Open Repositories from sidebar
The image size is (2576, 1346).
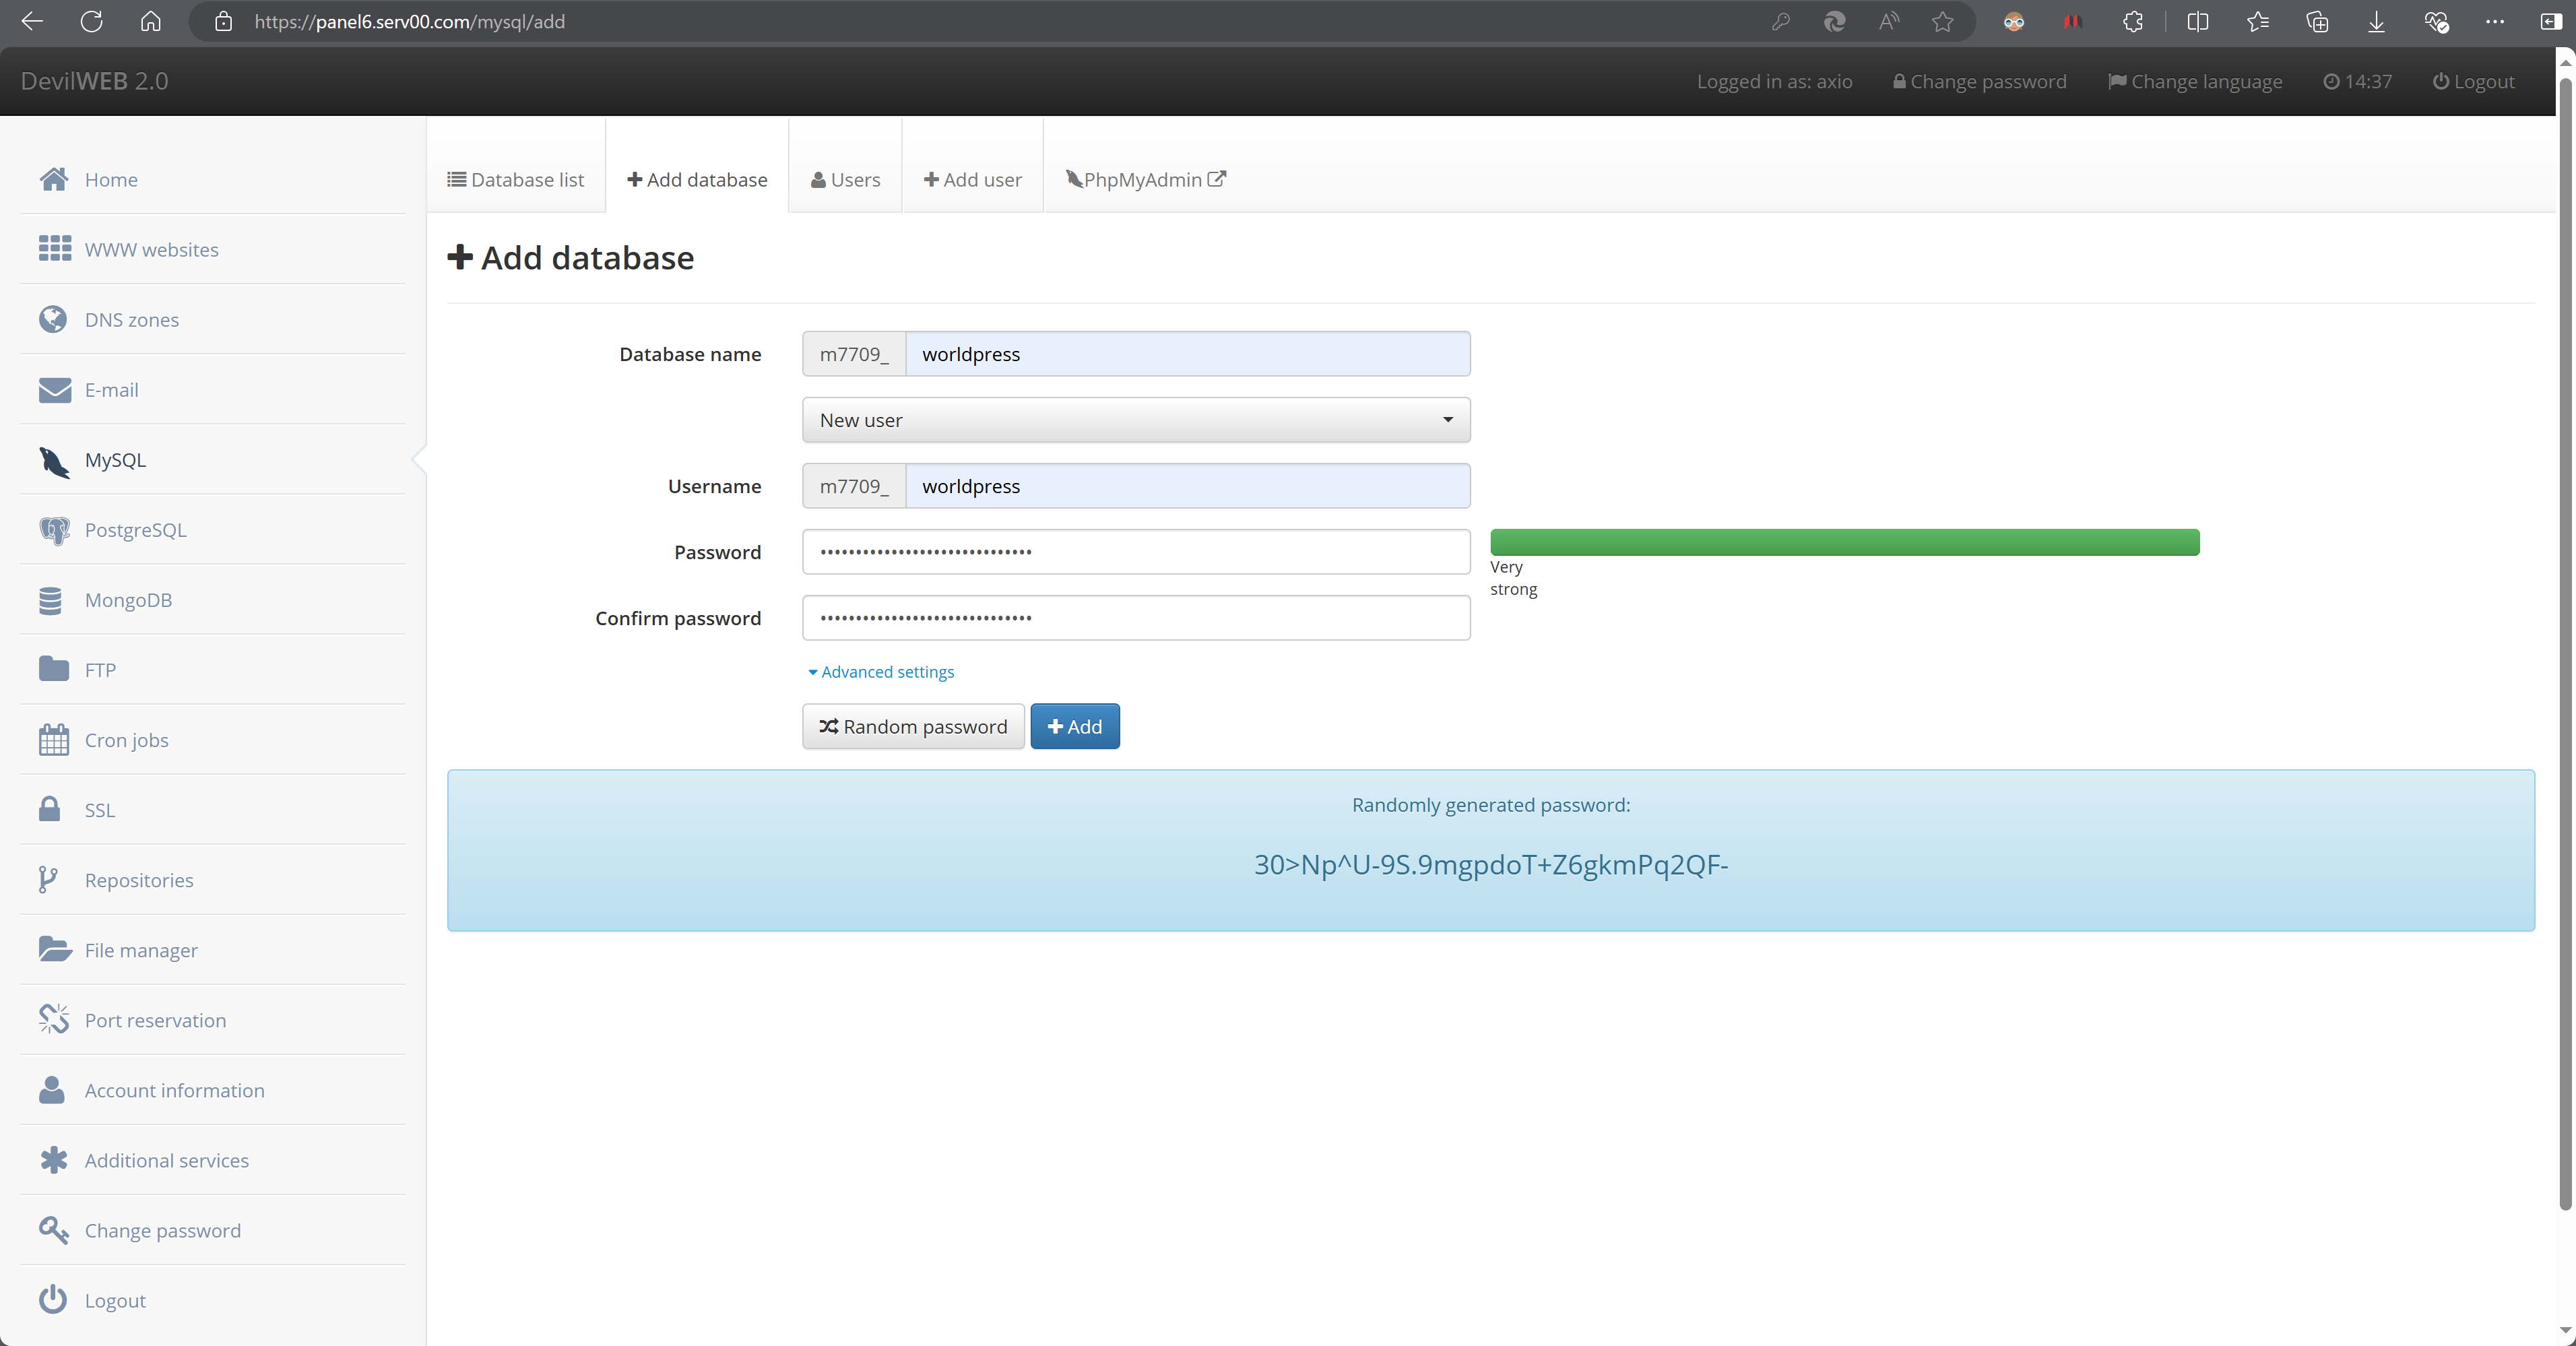(x=139, y=880)
